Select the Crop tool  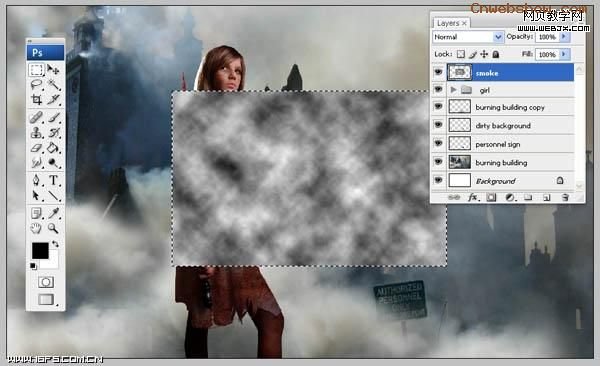click(x=36, y=100)
